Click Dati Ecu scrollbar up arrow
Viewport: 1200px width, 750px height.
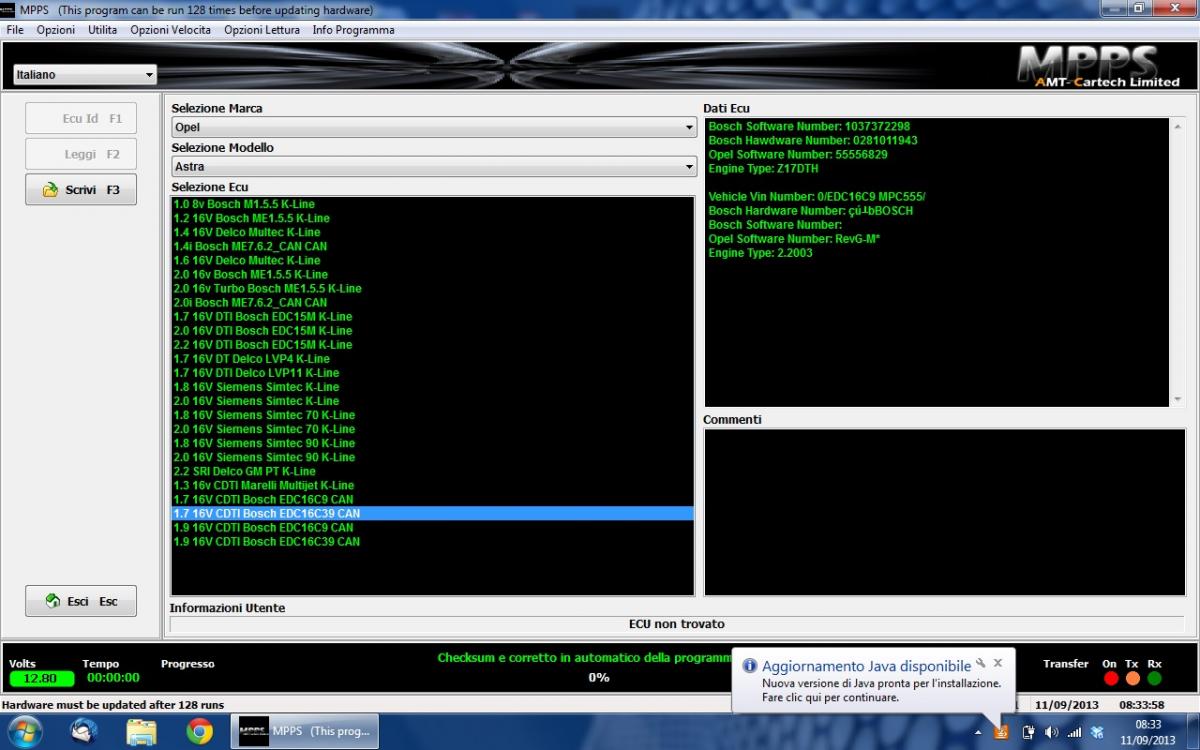click(1177, 127)
